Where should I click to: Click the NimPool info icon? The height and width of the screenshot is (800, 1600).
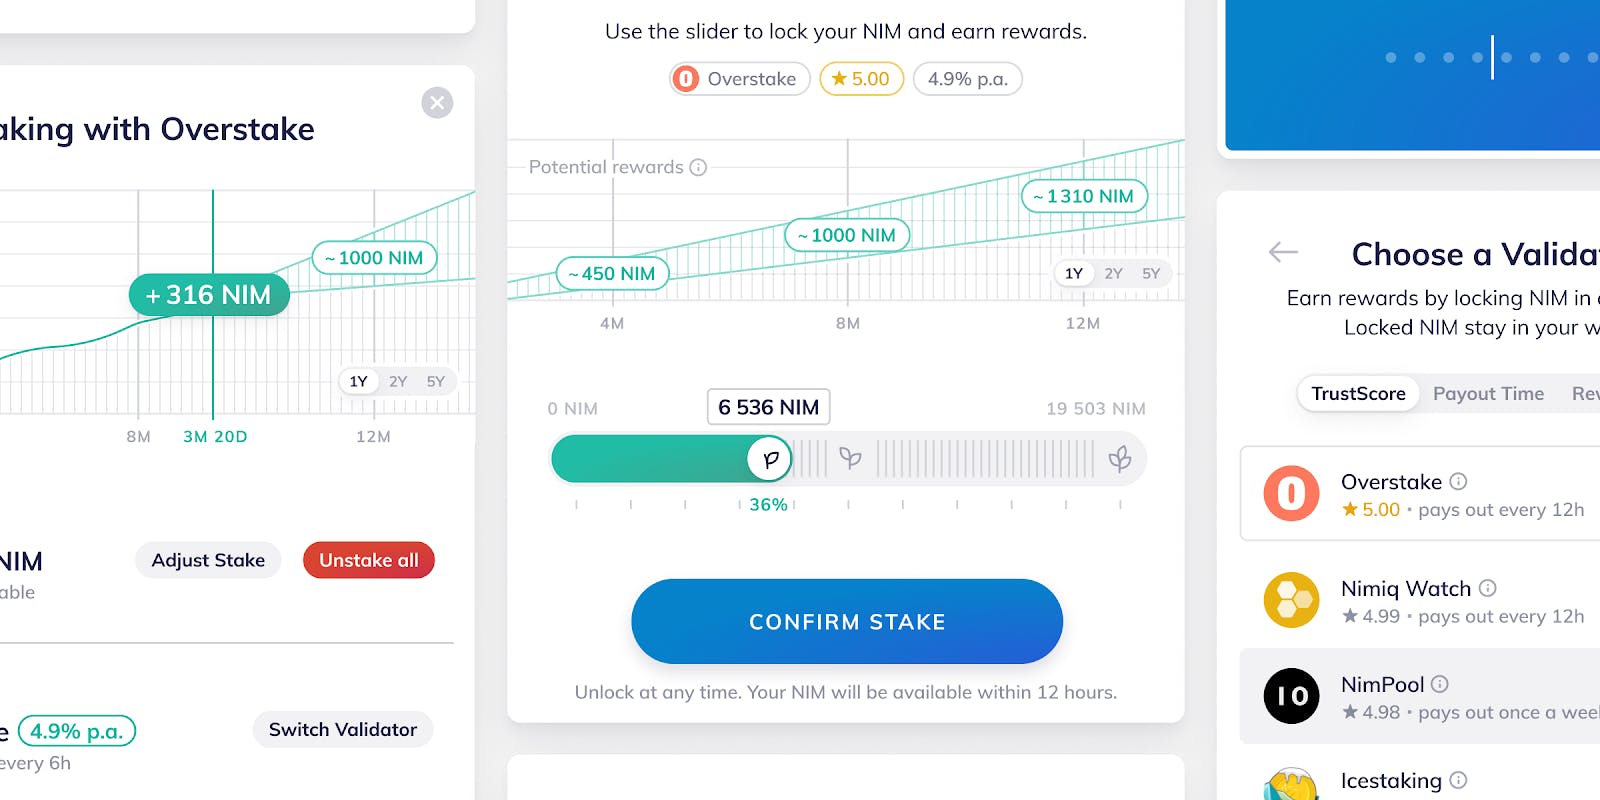(x=1440, y=684)
